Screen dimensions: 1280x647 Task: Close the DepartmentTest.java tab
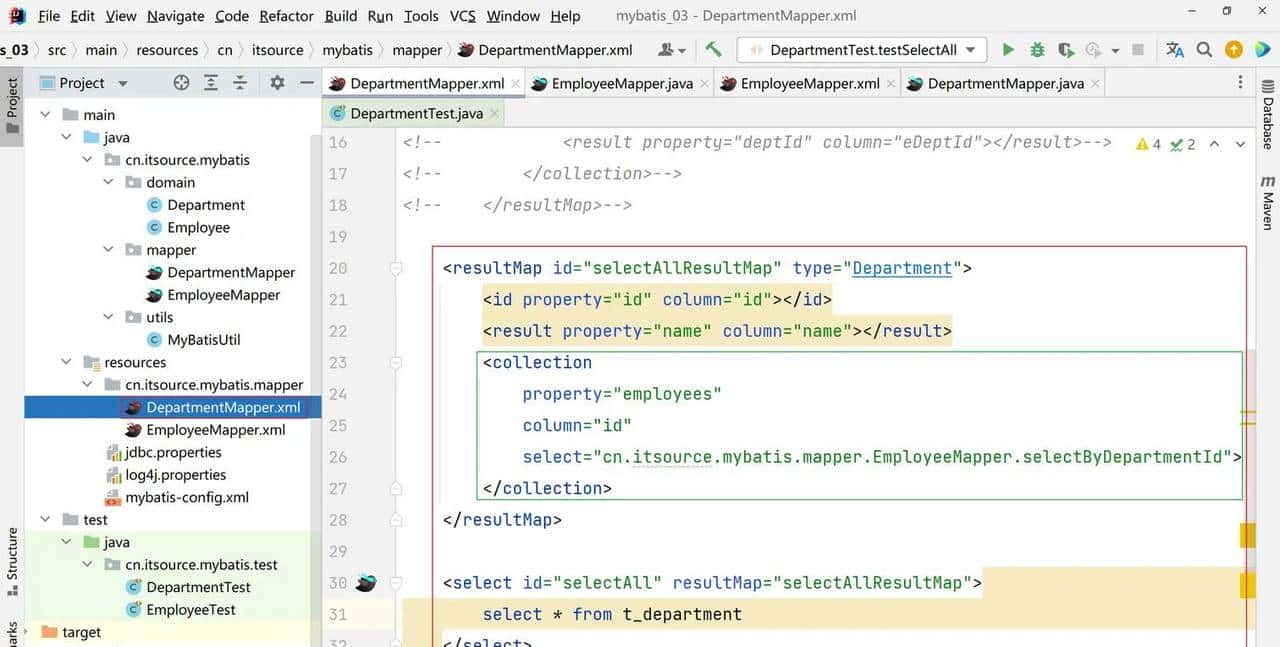[x=494, y=114]
